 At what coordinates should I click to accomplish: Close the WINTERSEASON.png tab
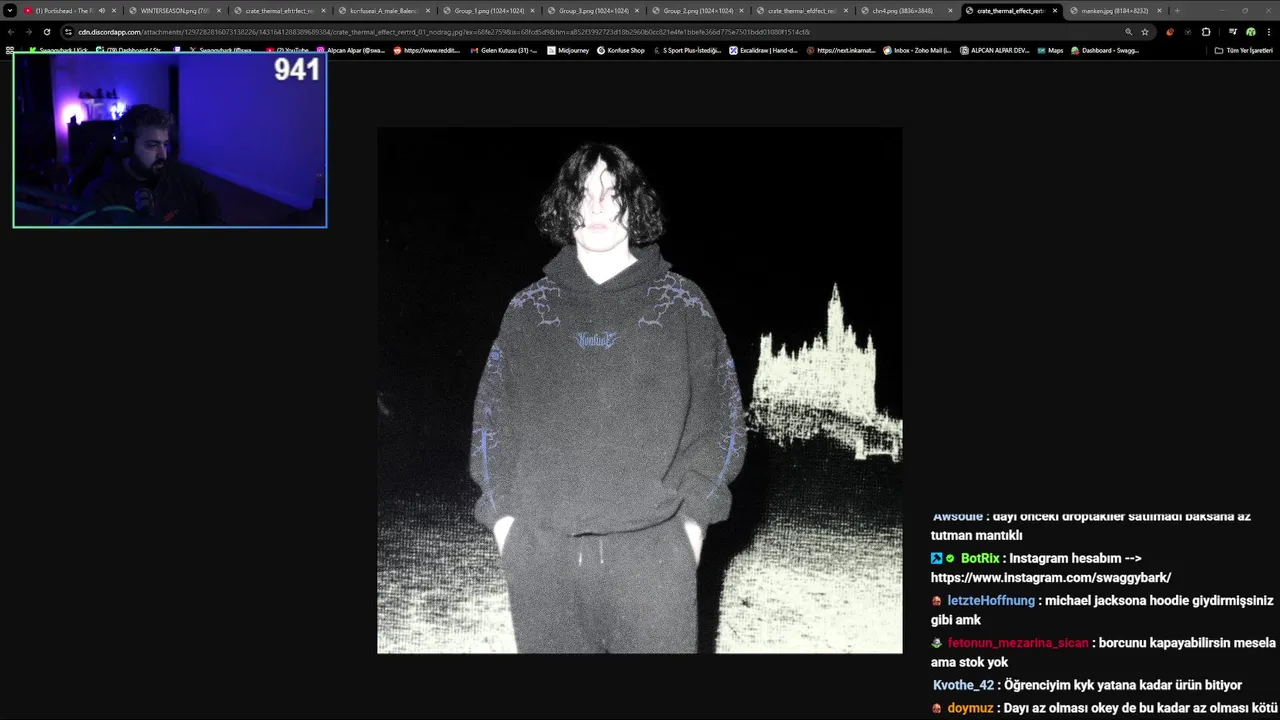[x=218, y=10]
